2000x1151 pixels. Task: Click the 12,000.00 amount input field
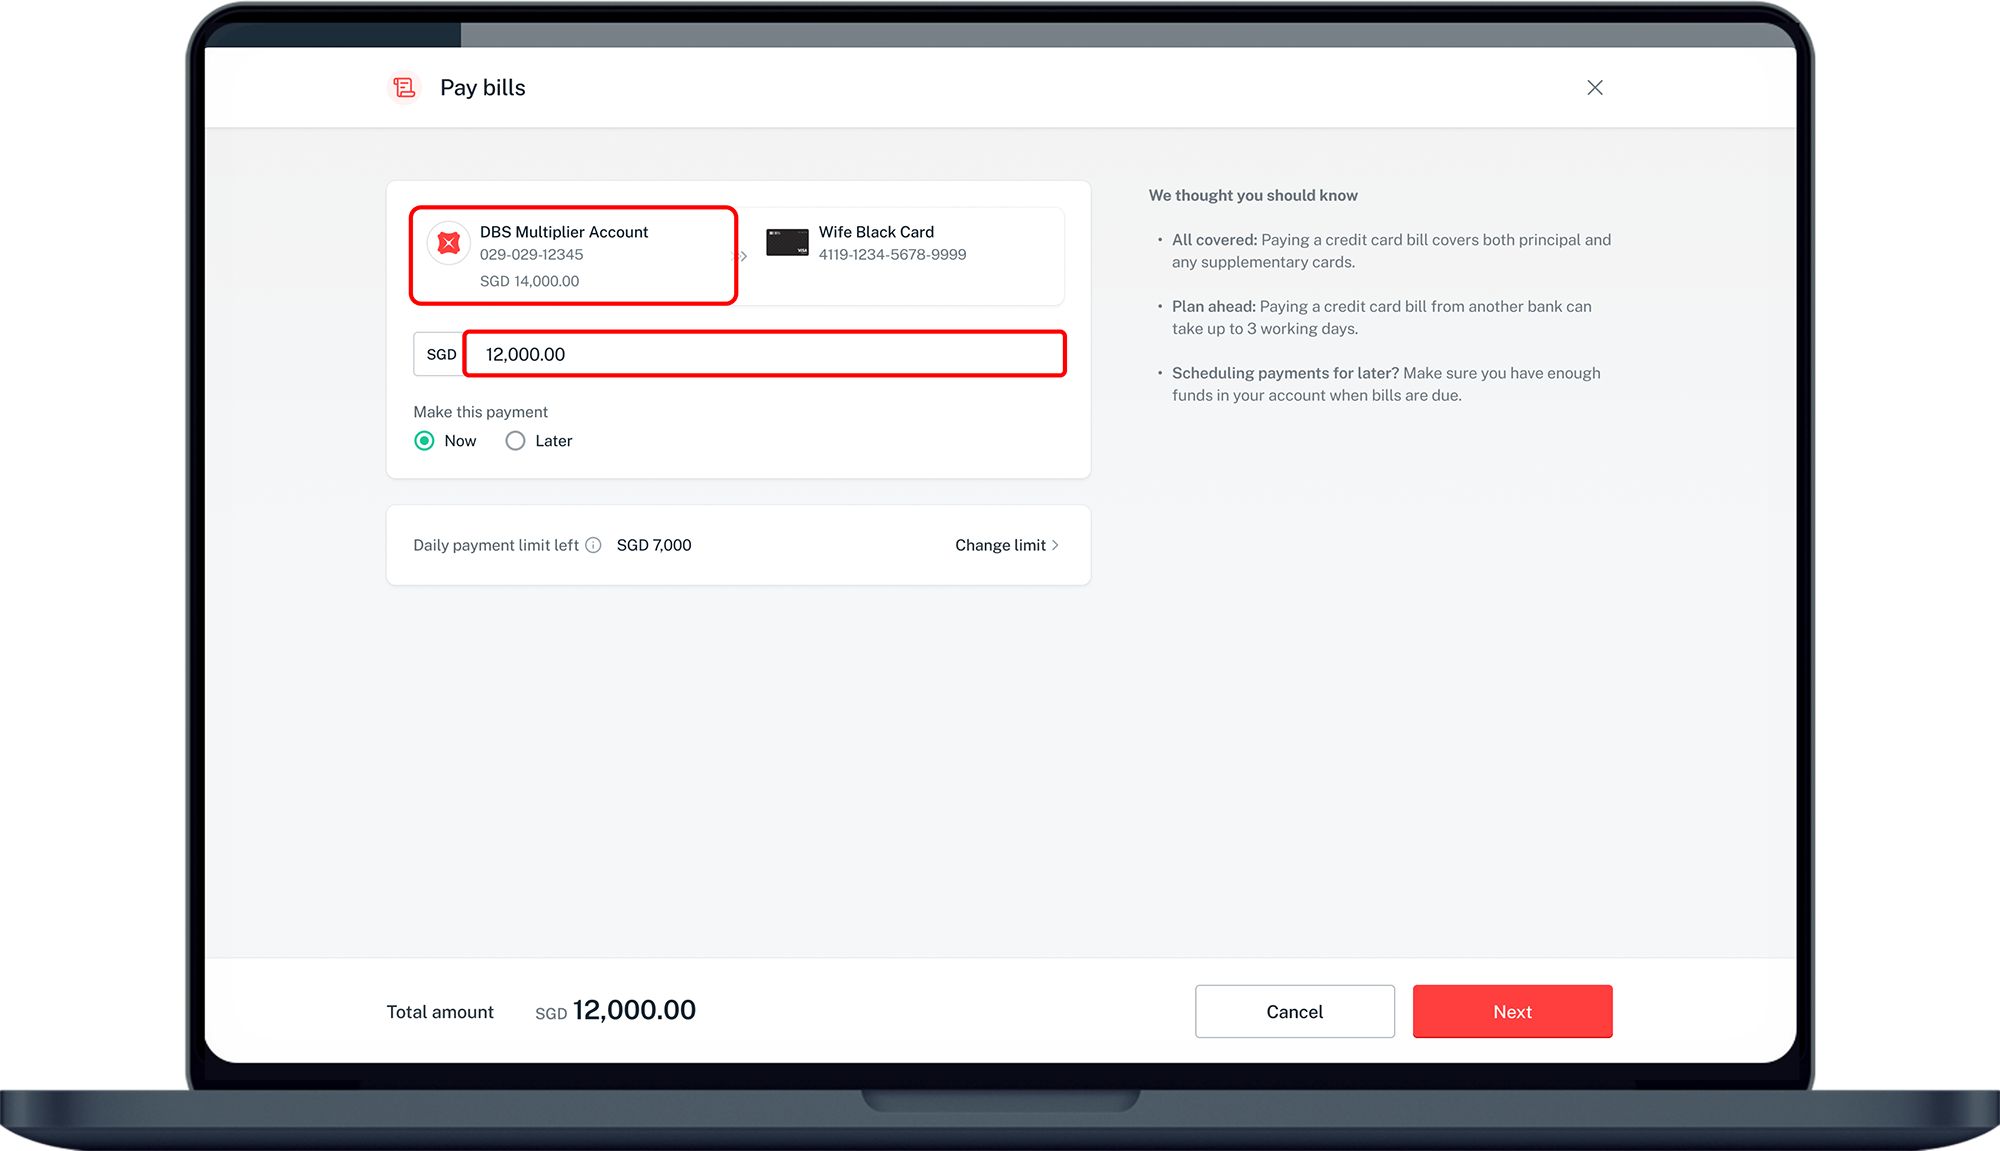tap(764, 354)
